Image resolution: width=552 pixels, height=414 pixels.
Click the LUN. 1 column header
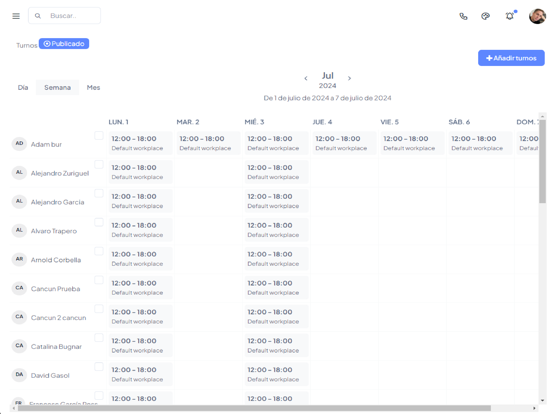[x=118, y=122]
